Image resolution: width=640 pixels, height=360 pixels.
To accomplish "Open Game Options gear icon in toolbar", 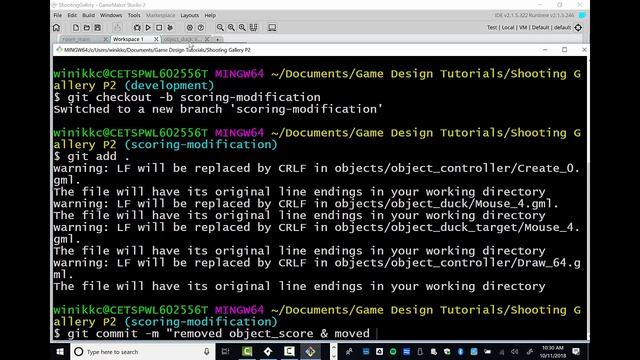I will pyautogui.click(x=189, y=28).
